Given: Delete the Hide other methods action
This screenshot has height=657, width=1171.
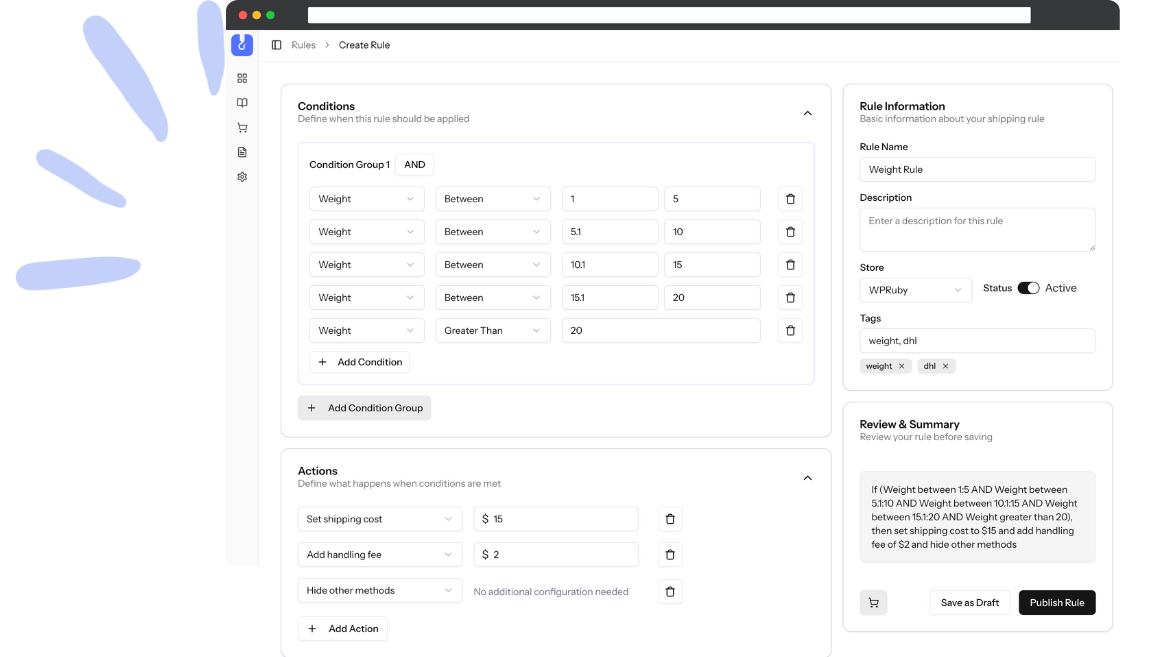Looking at the screenshot, I should click(670, 591).
